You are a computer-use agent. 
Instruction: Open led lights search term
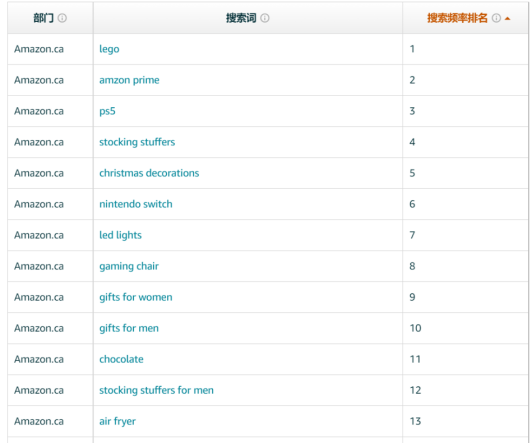pos(120,235)
